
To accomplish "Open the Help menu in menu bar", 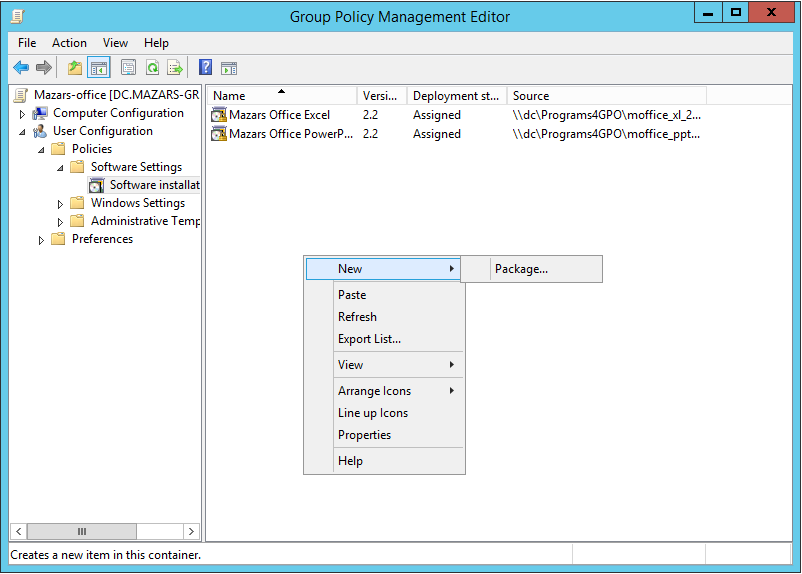I will click(x=156, y=43).
